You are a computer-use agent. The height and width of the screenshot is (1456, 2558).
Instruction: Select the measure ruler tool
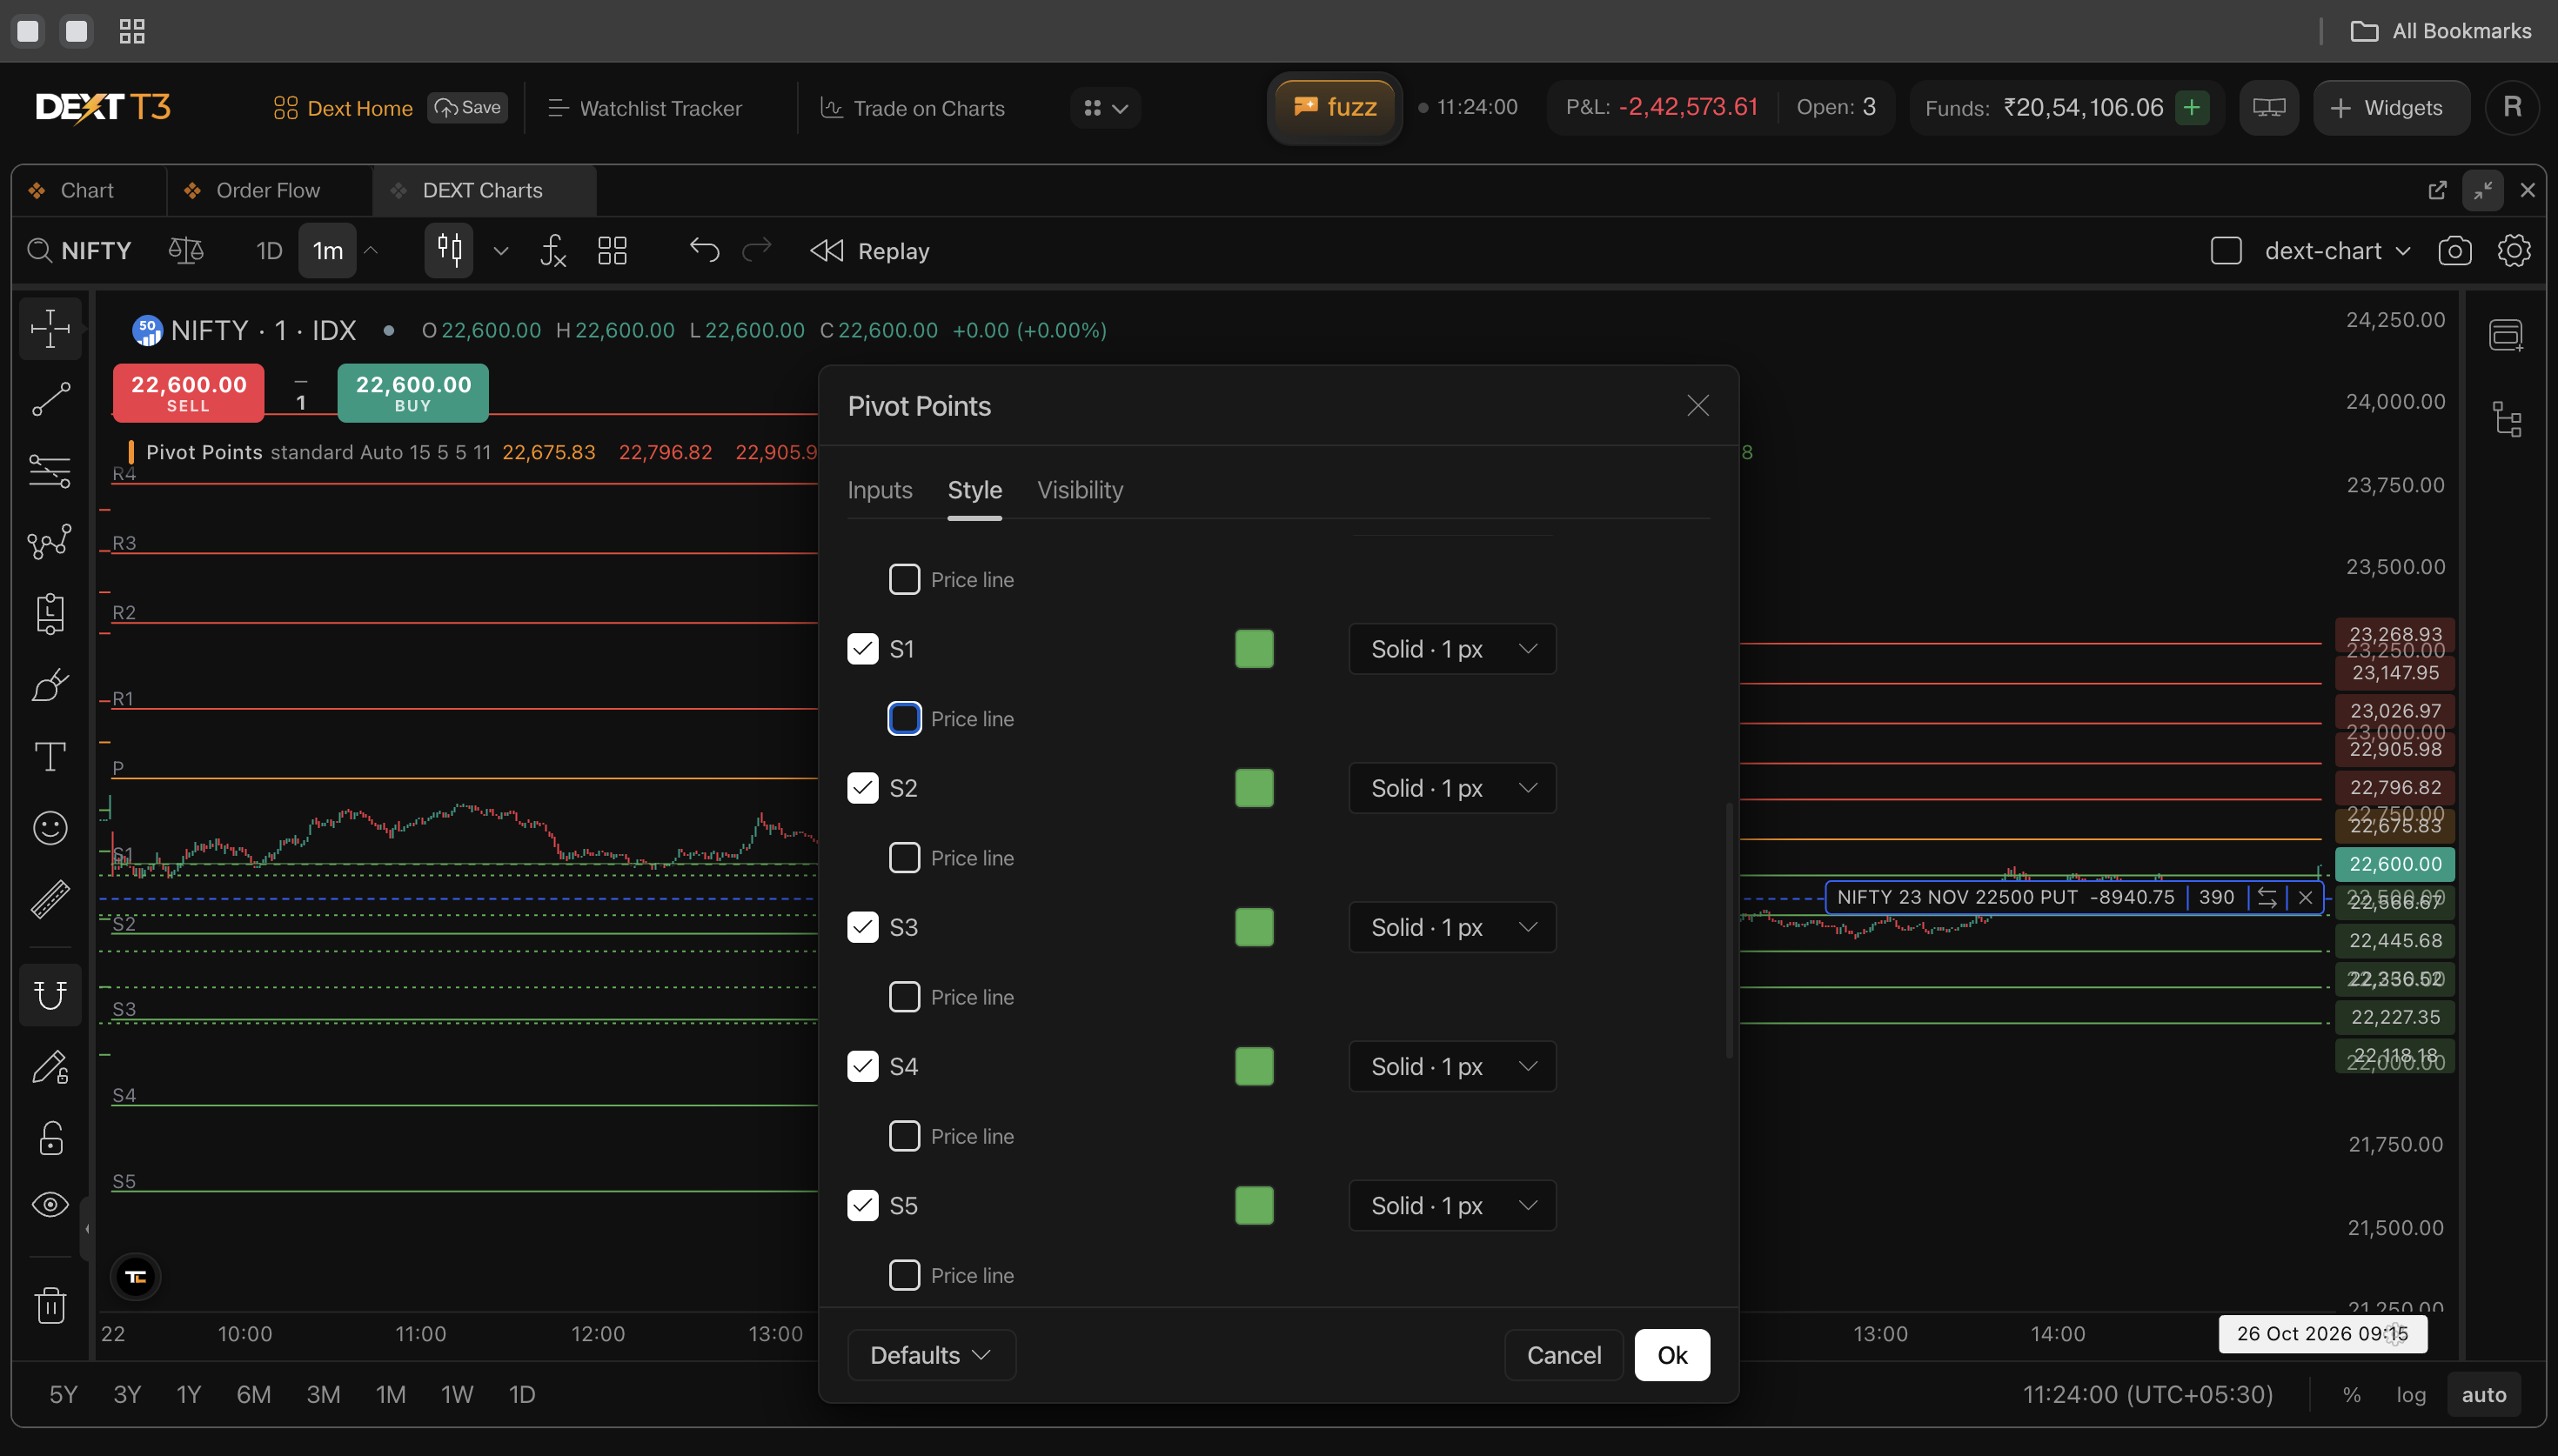click(50, 899)
